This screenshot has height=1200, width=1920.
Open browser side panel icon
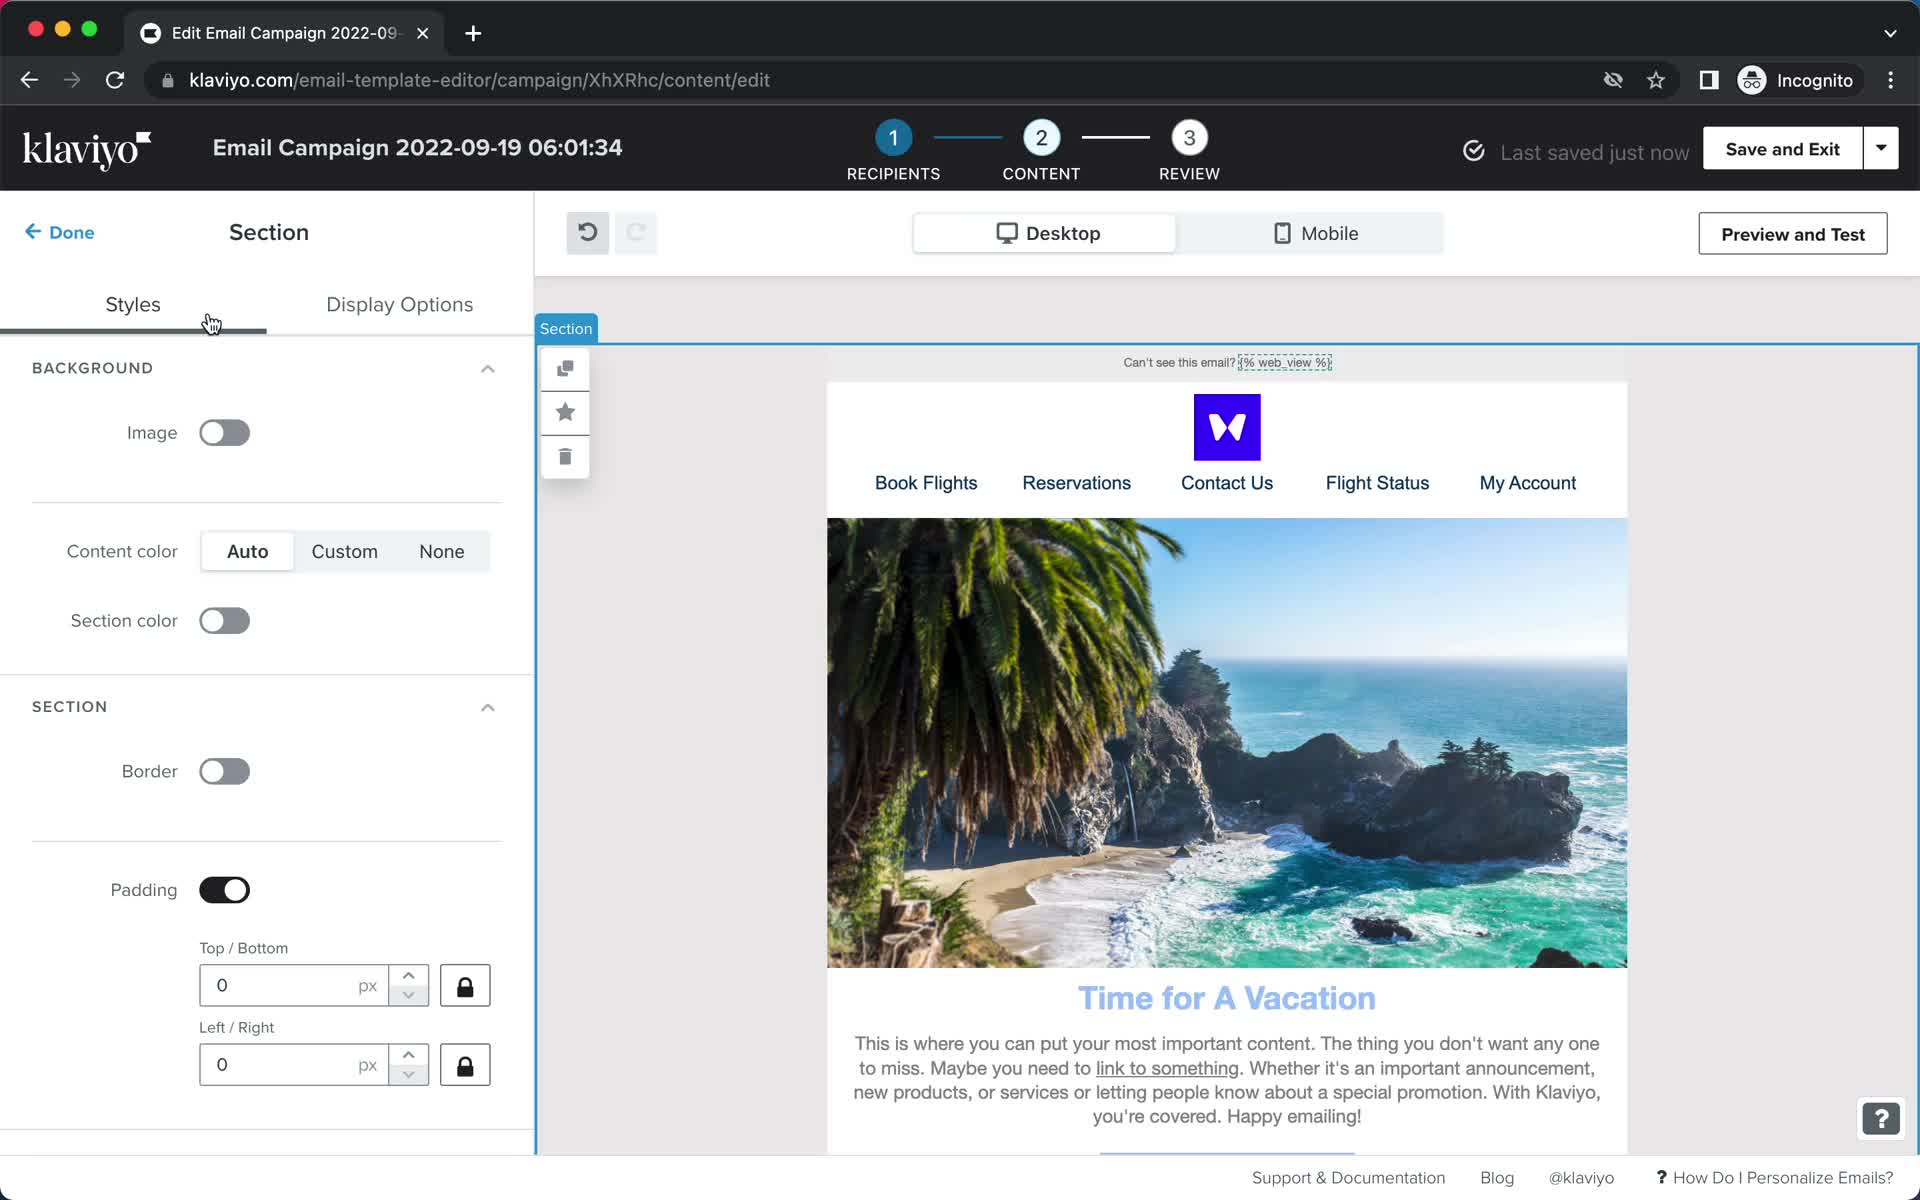pyautogui.click(x=1709, y=80)
